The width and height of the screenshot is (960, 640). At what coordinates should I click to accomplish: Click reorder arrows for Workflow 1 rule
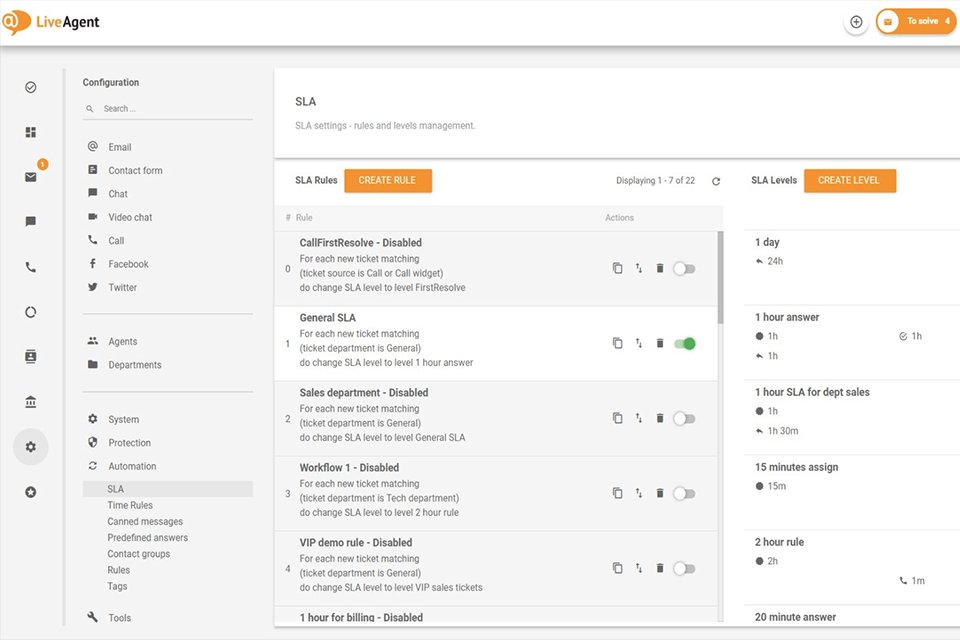(x=639, y=493)
